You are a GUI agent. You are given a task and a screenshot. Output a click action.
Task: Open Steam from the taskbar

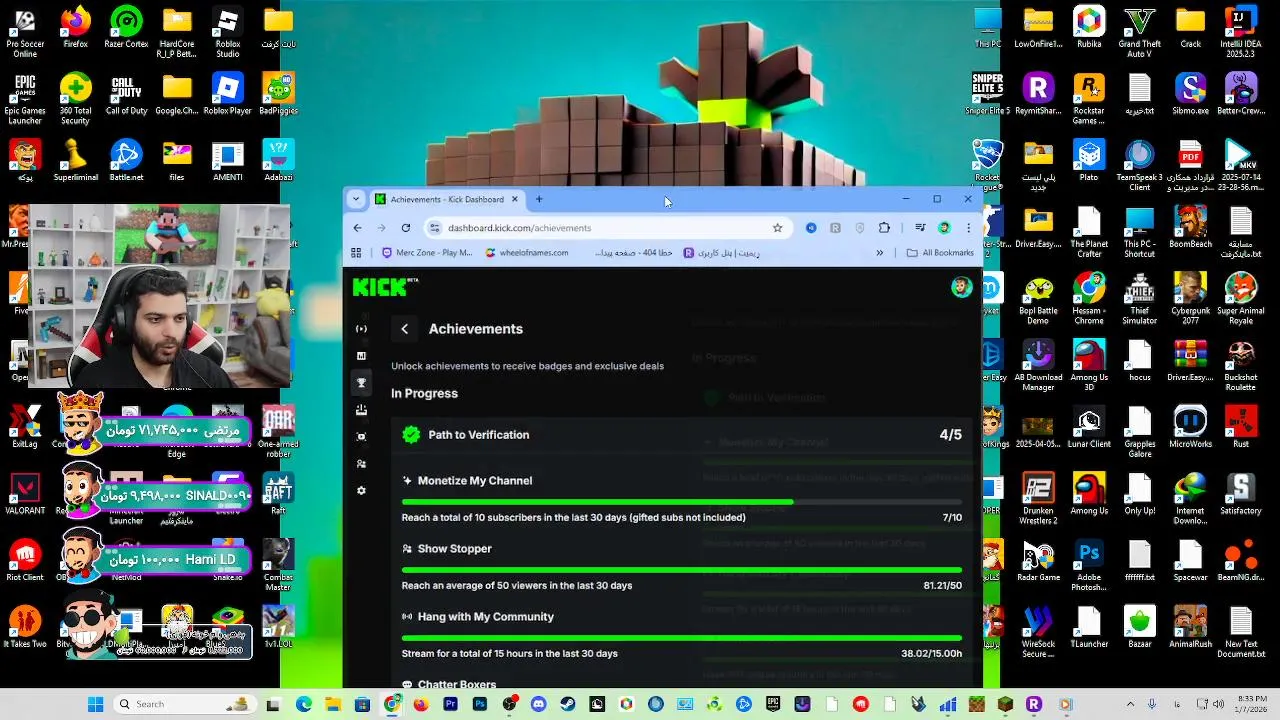coord(568,704)
